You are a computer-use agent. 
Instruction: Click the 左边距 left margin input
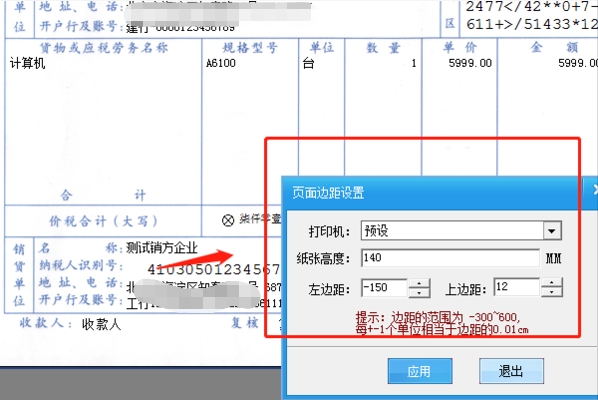[384, 288]
